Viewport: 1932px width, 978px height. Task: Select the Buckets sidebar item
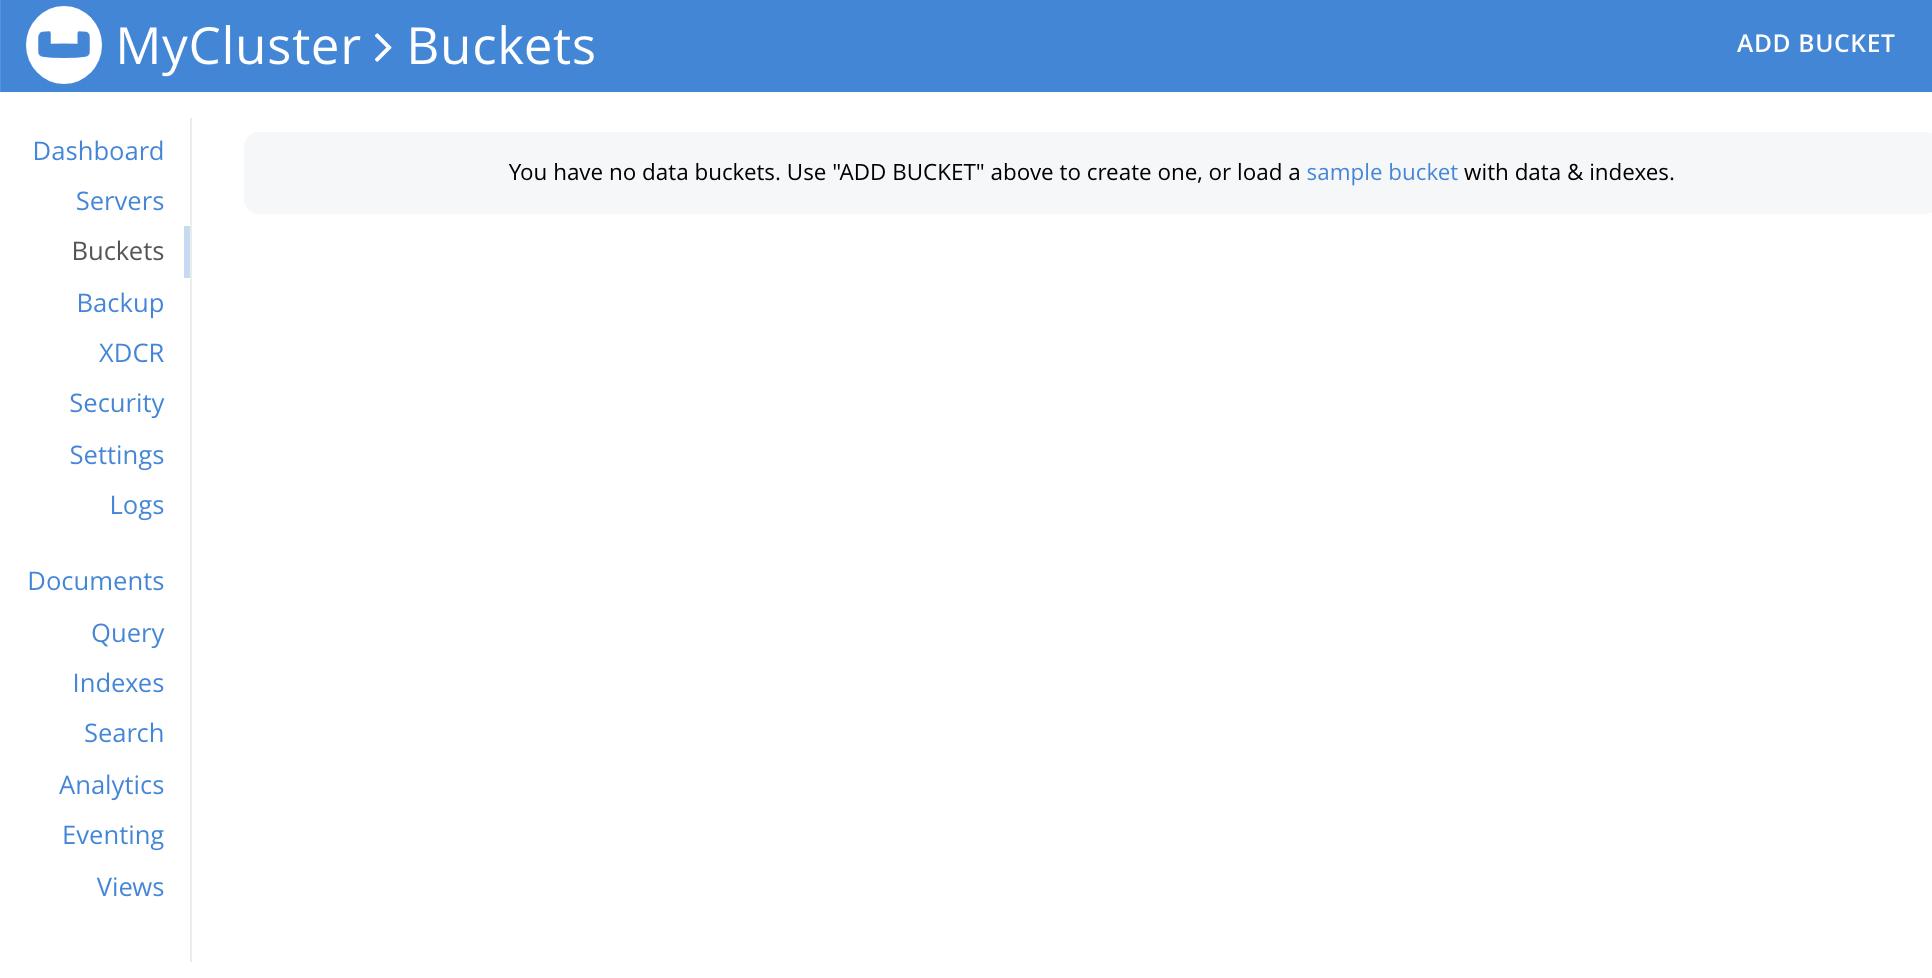(x=117, y=251)
